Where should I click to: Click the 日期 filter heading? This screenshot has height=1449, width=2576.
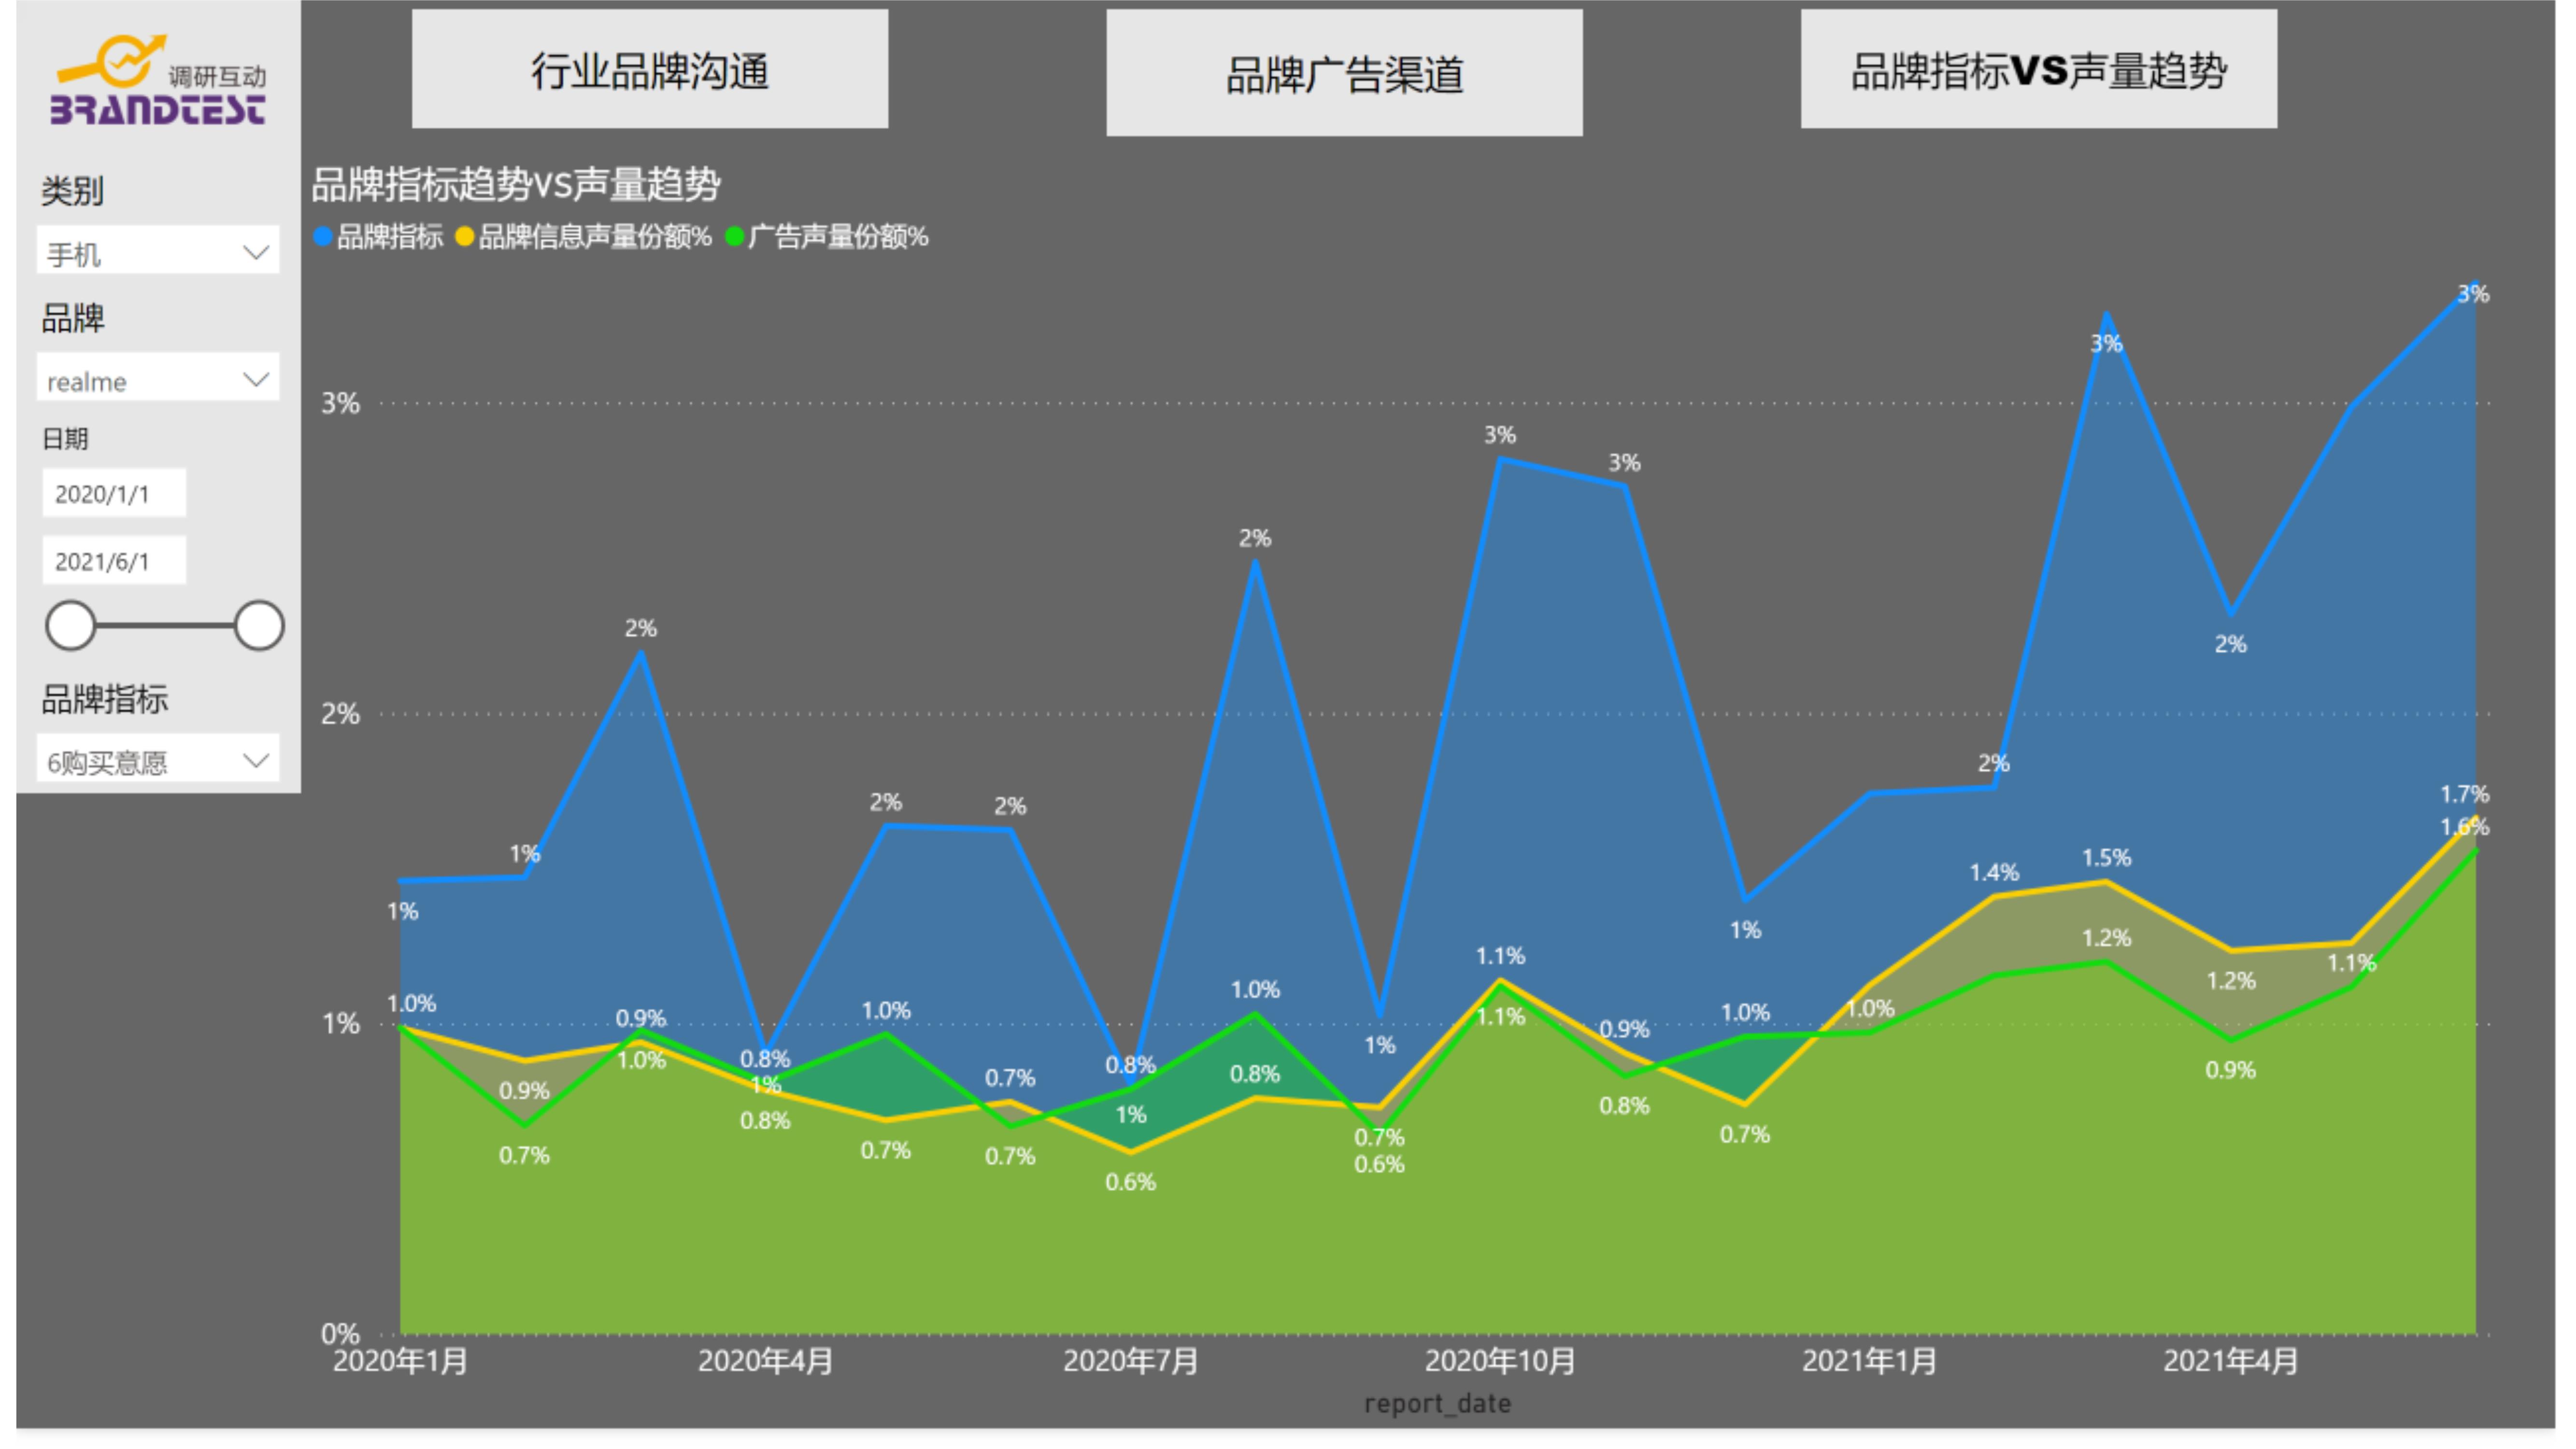point(65,438)
